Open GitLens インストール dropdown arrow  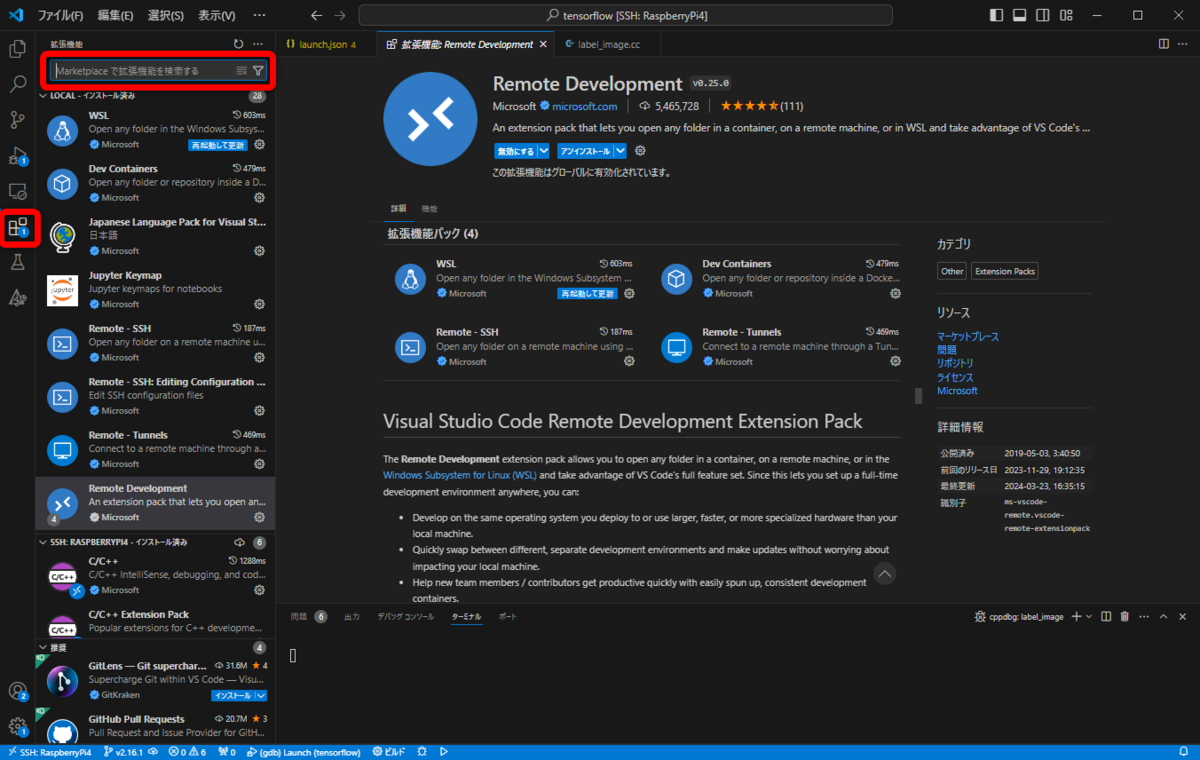[261, 695]
